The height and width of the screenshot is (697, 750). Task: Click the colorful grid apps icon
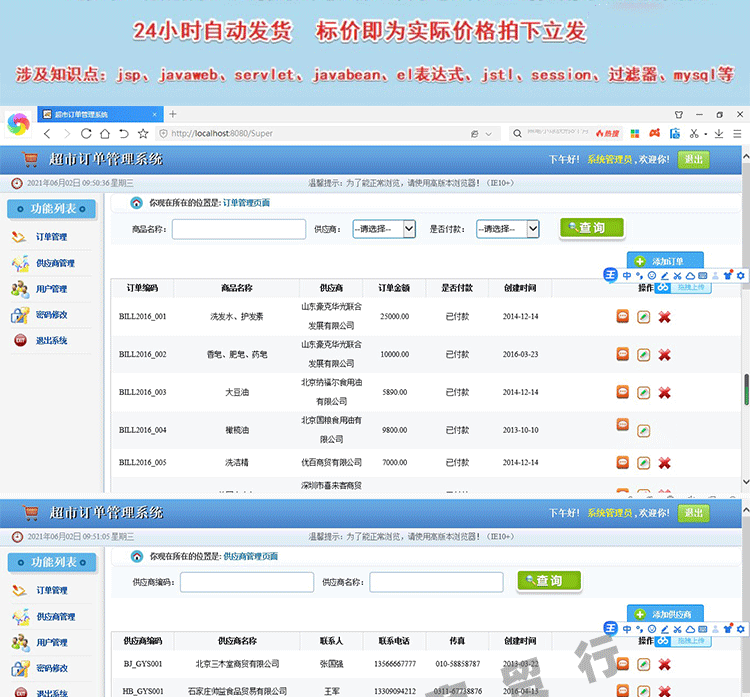tap(635, 133)
